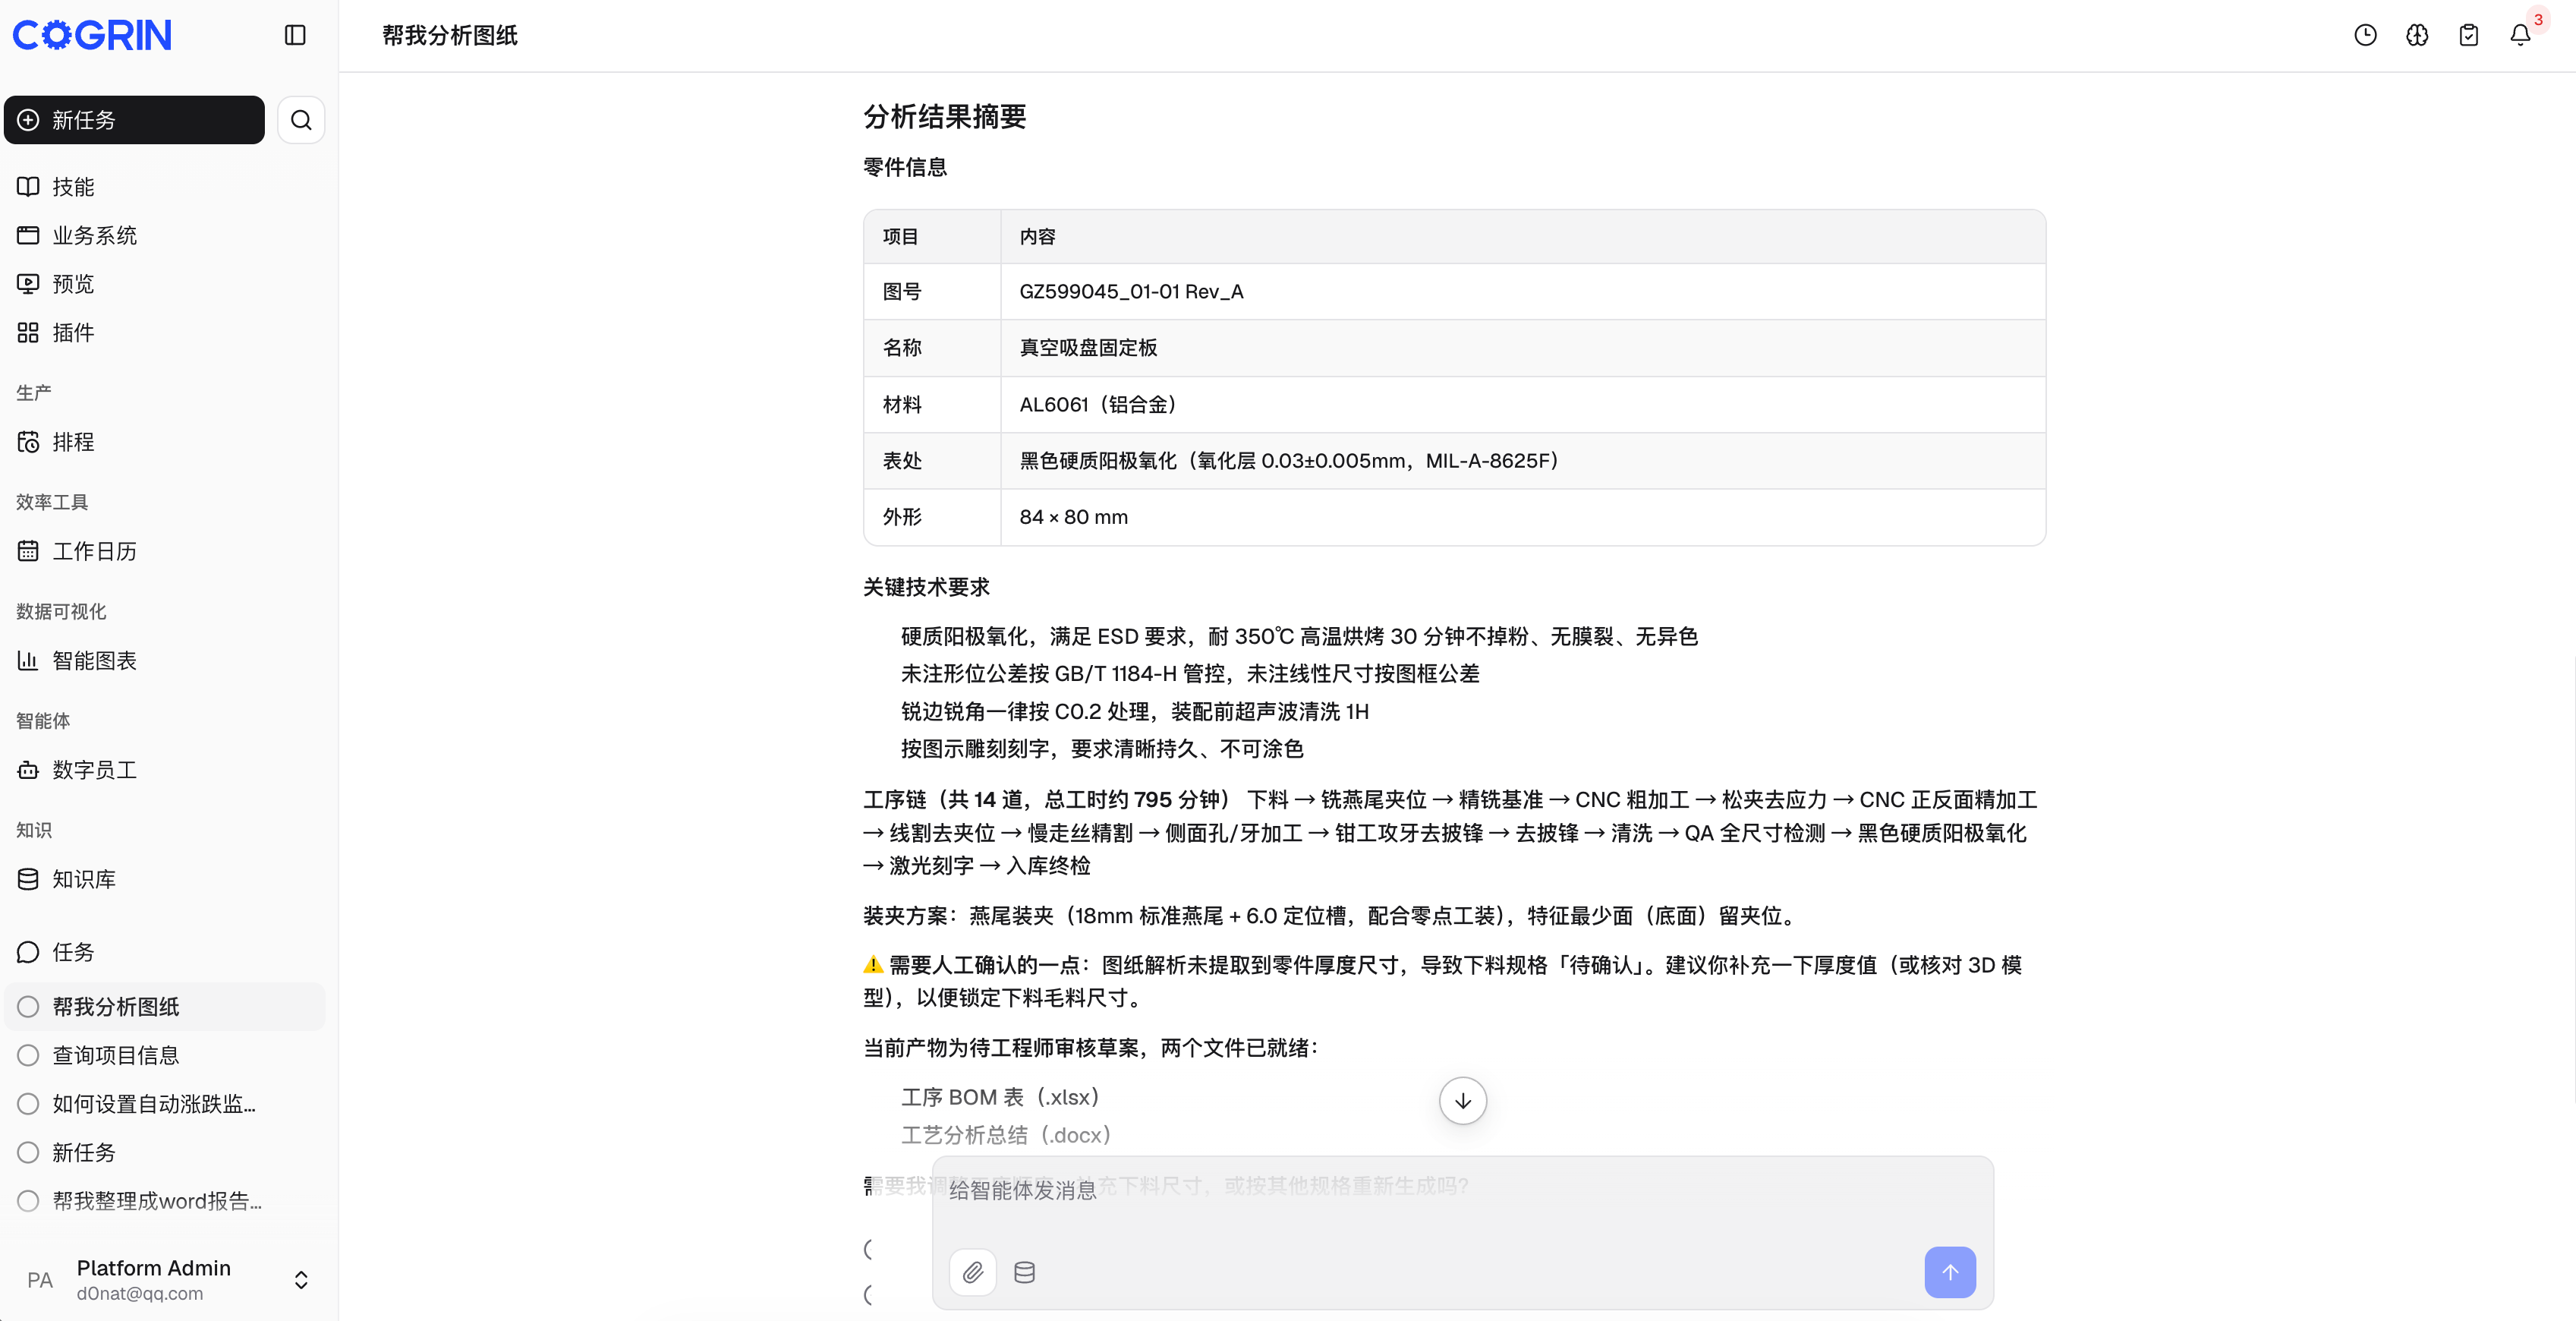Select the 如何设置自动涨跌监... task

pos(165,1104)
